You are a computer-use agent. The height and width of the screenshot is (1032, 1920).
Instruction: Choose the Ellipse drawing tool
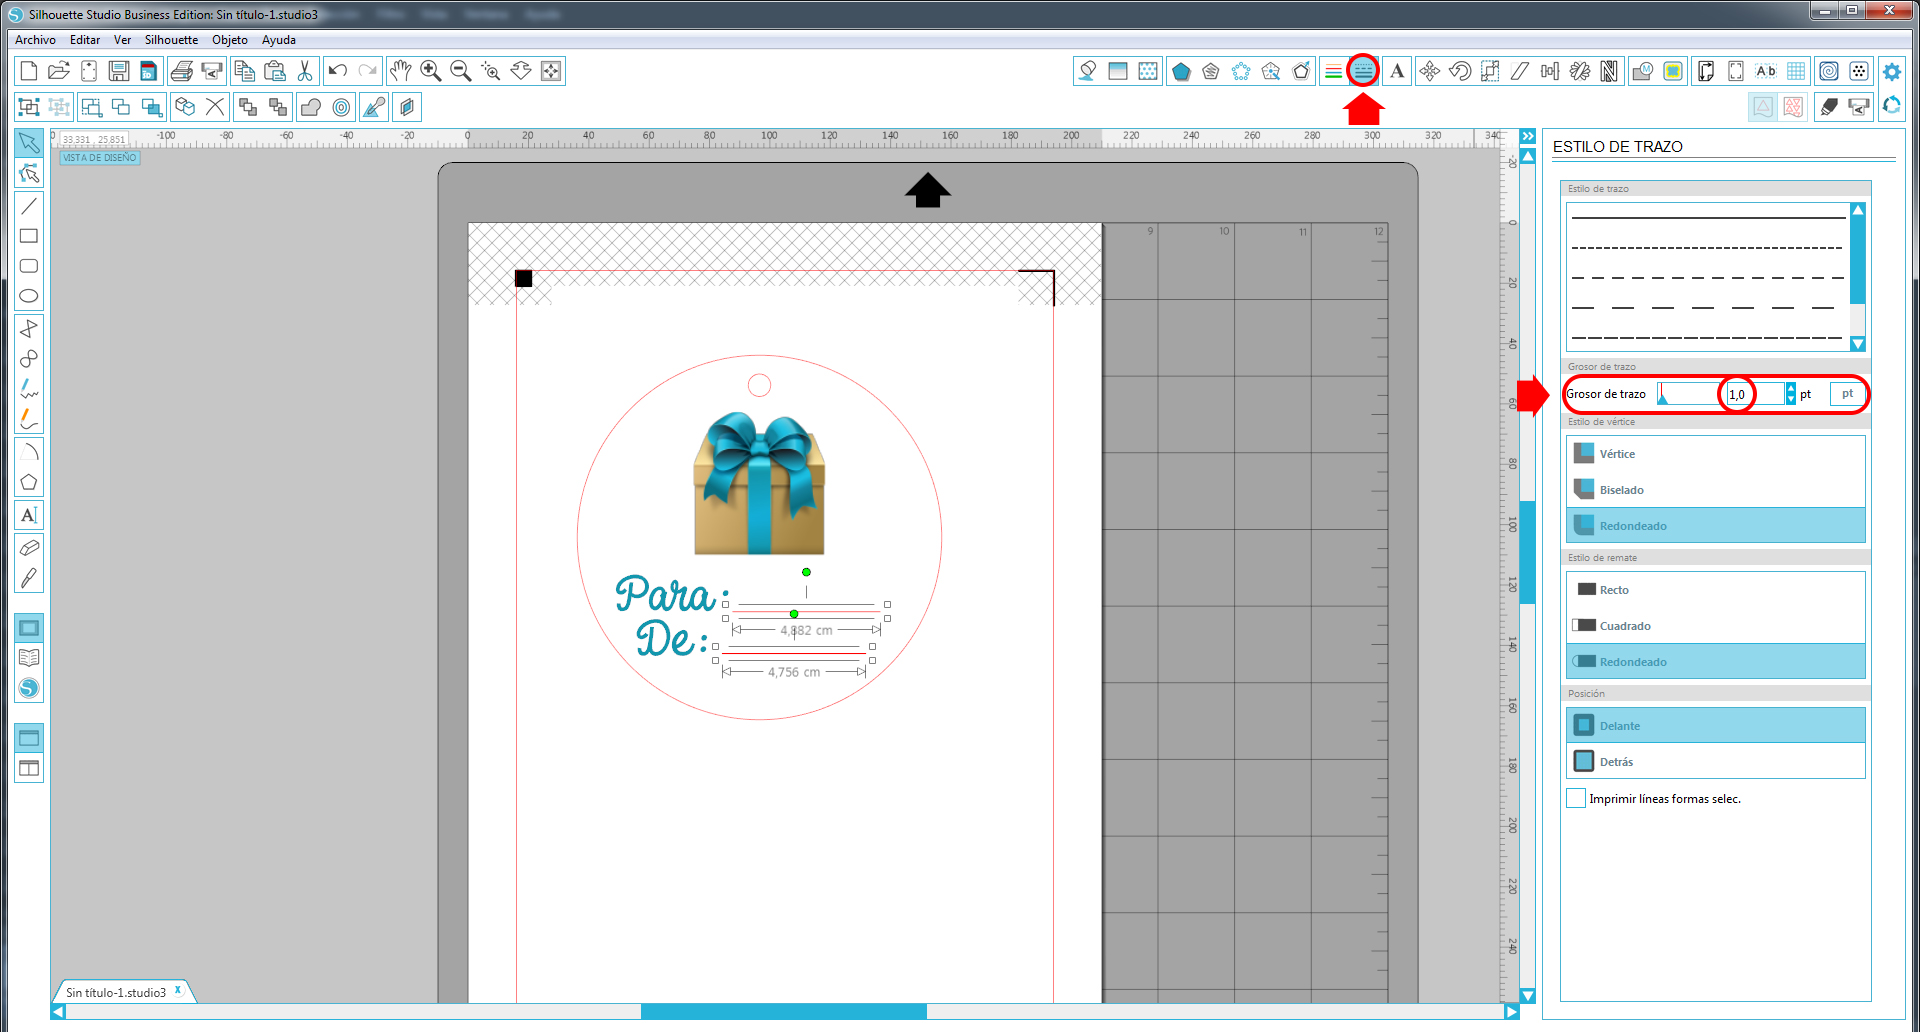click(29, 296)
